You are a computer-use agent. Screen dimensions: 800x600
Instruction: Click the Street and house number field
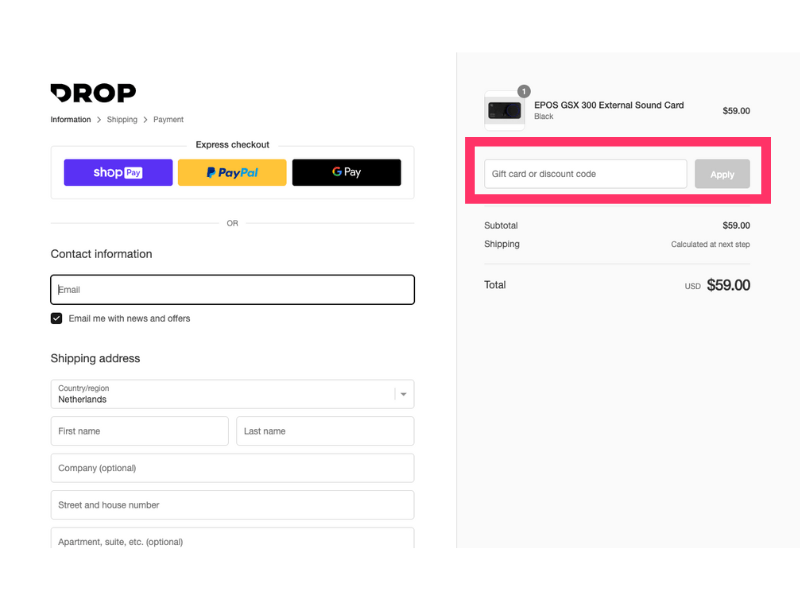[232, 505]
